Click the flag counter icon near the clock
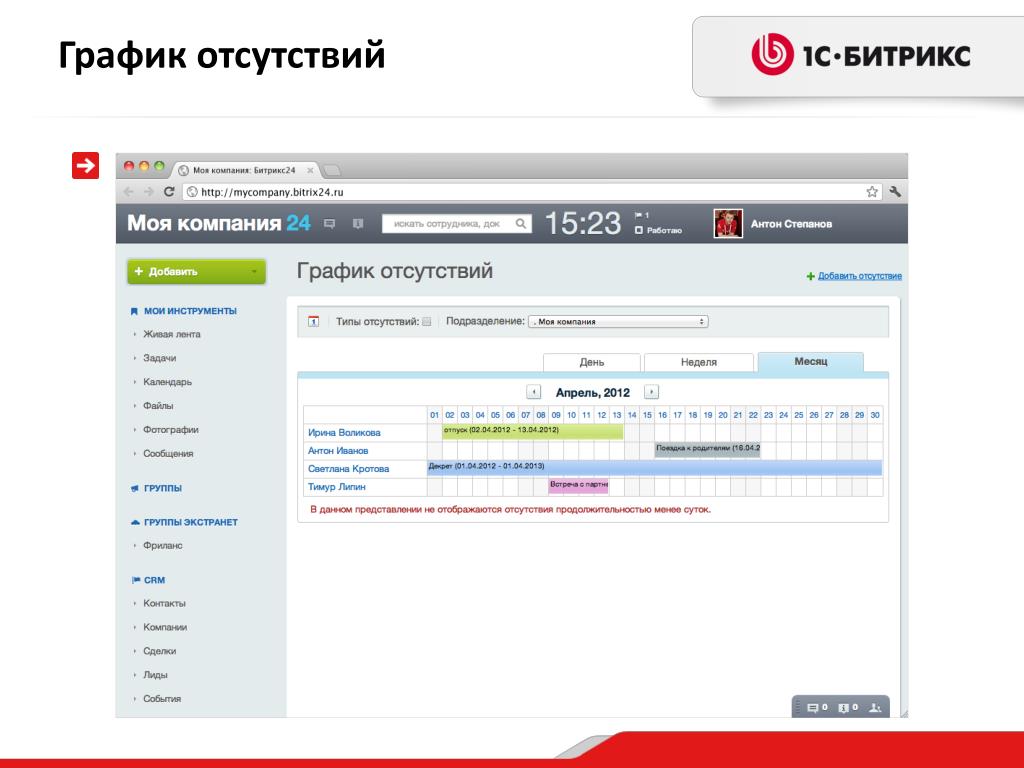This screenshot has width=1024, height=768. pos(642,215)
